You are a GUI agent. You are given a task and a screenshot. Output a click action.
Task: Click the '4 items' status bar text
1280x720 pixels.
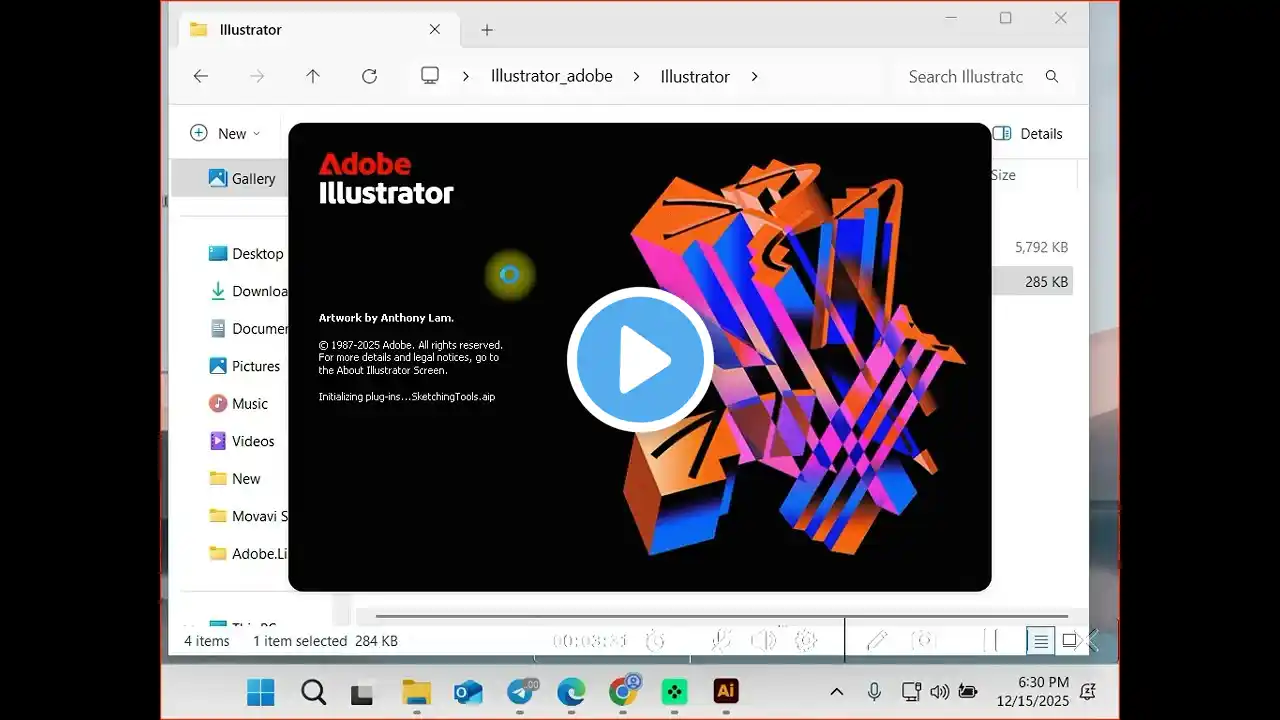207,641
